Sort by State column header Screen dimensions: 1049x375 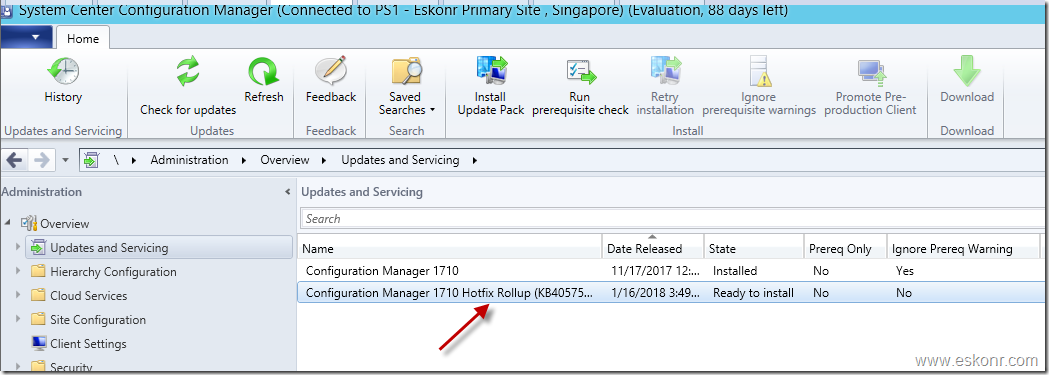[754, 248]
